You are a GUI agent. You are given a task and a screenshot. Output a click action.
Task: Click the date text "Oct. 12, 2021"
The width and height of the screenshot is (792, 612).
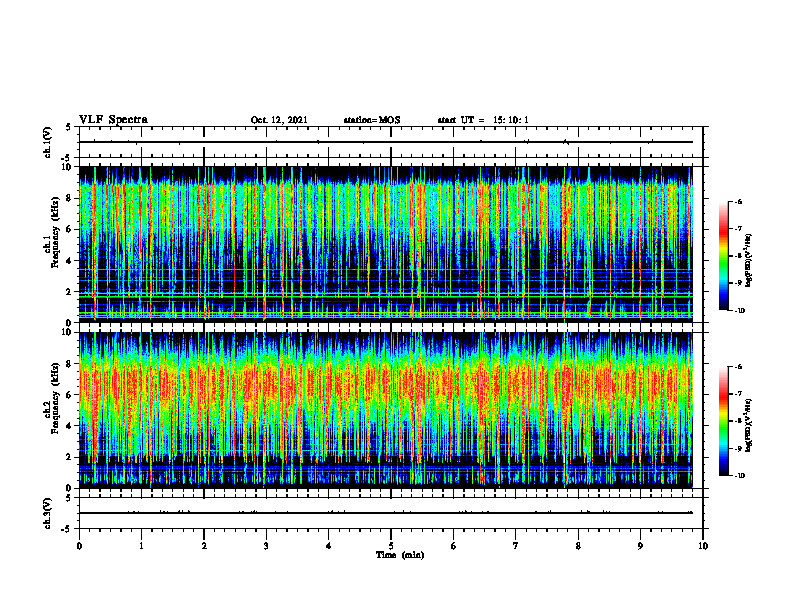[279, 120]
